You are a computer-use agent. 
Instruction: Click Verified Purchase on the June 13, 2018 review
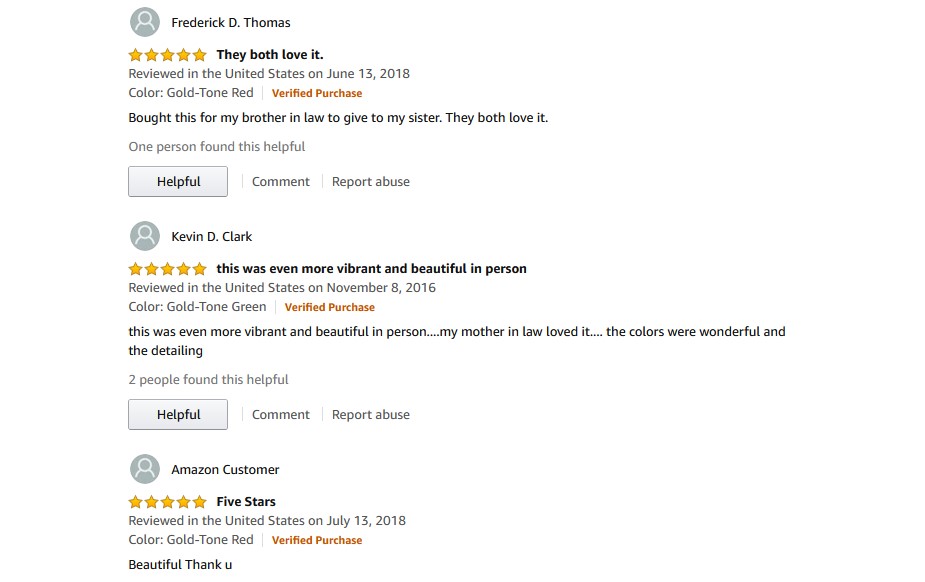(x=317, y=93)
